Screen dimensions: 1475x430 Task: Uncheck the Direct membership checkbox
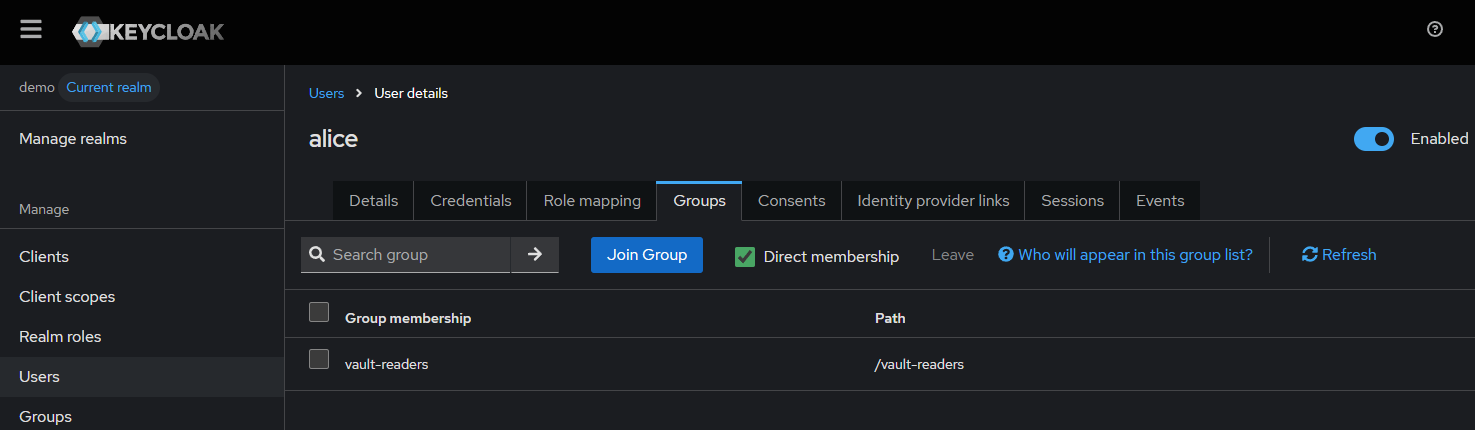coord(744,257)
